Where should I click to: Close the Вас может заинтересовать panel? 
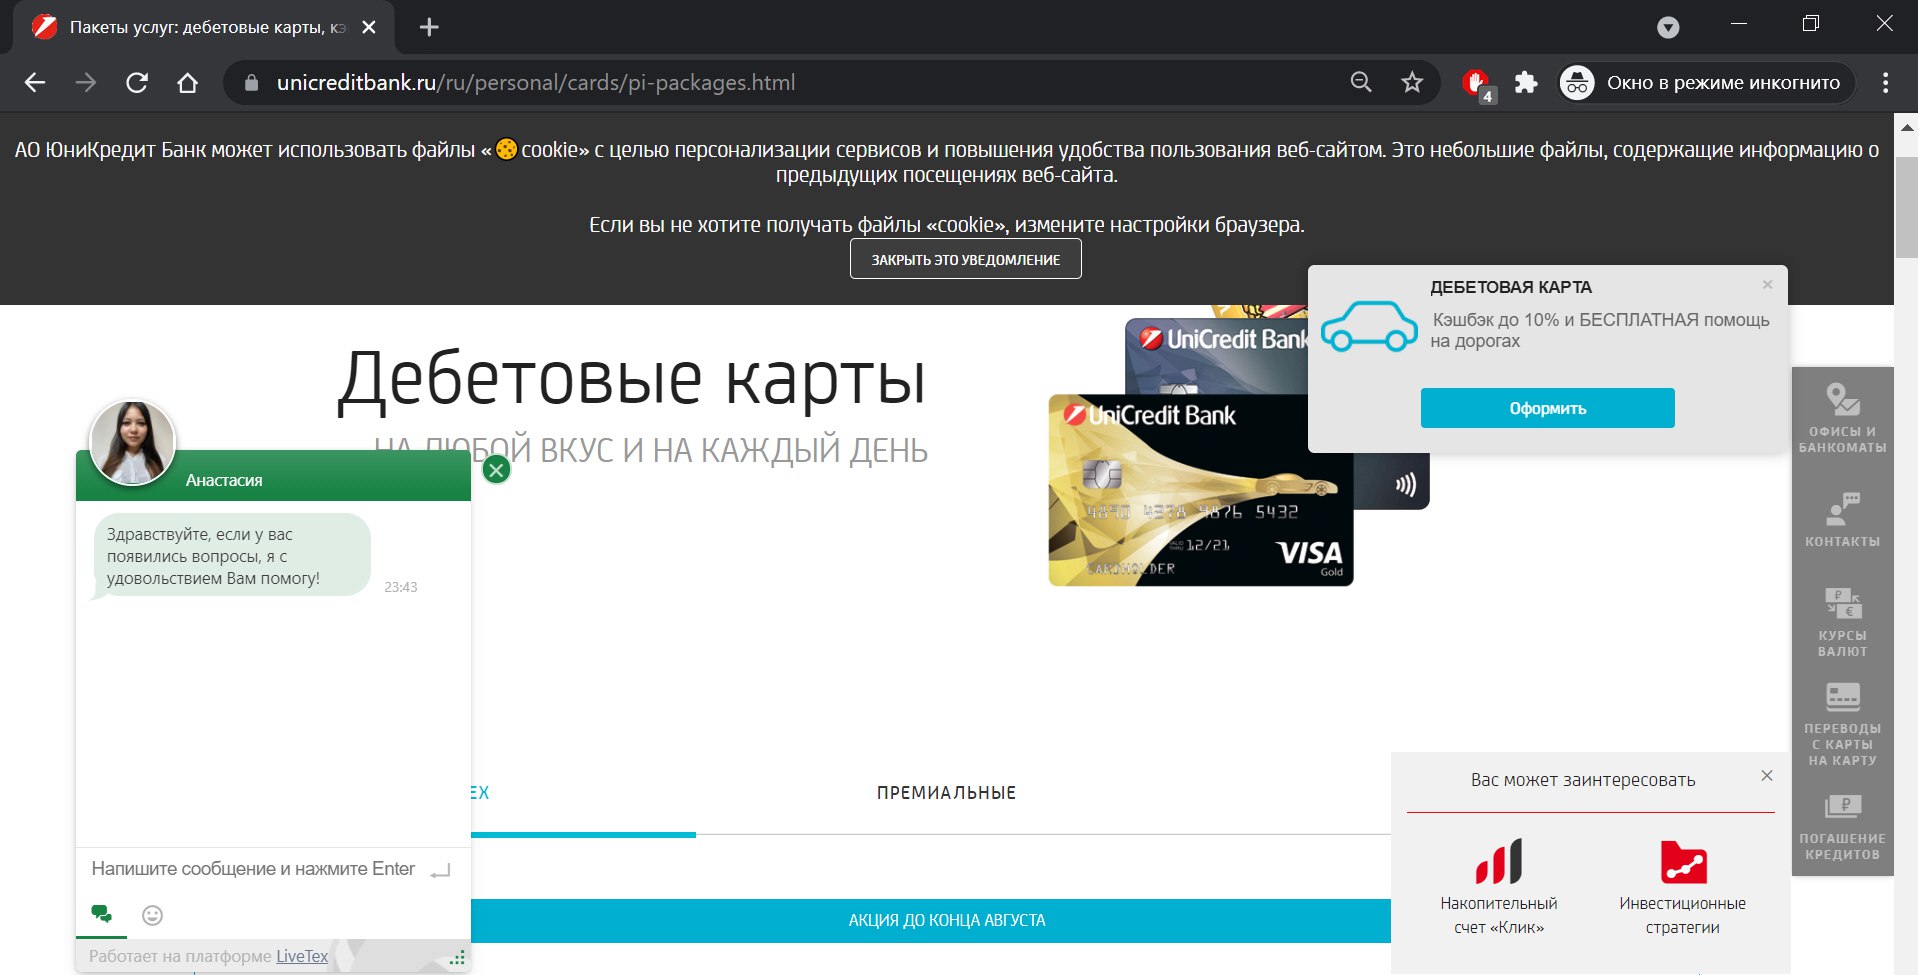[1767, 776]
